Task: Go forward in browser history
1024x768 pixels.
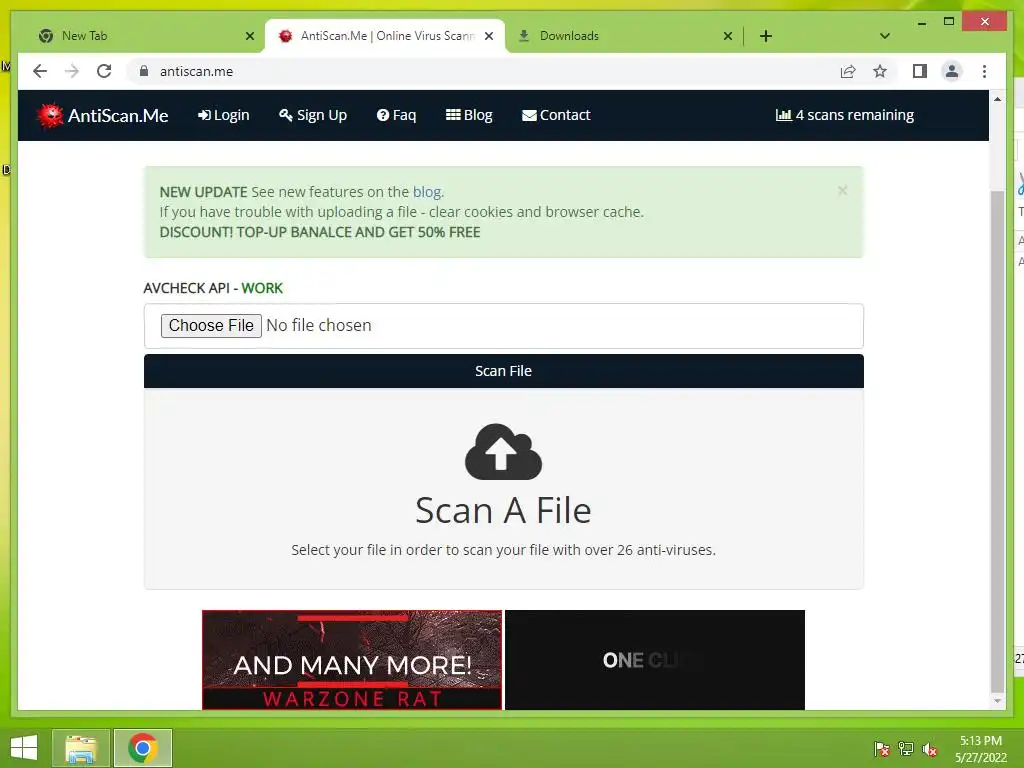Action: 72,71
